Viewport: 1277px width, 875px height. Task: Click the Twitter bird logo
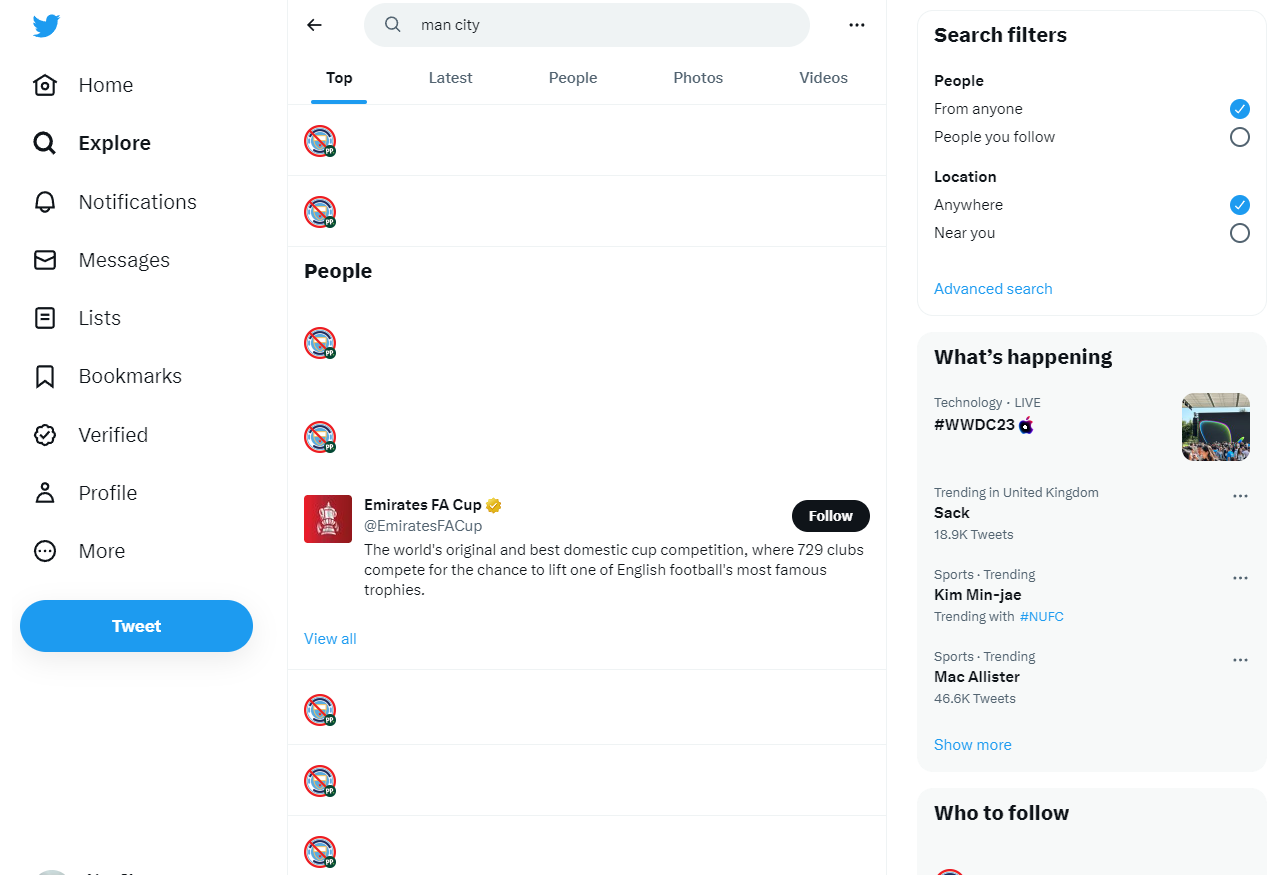point(46,26)
